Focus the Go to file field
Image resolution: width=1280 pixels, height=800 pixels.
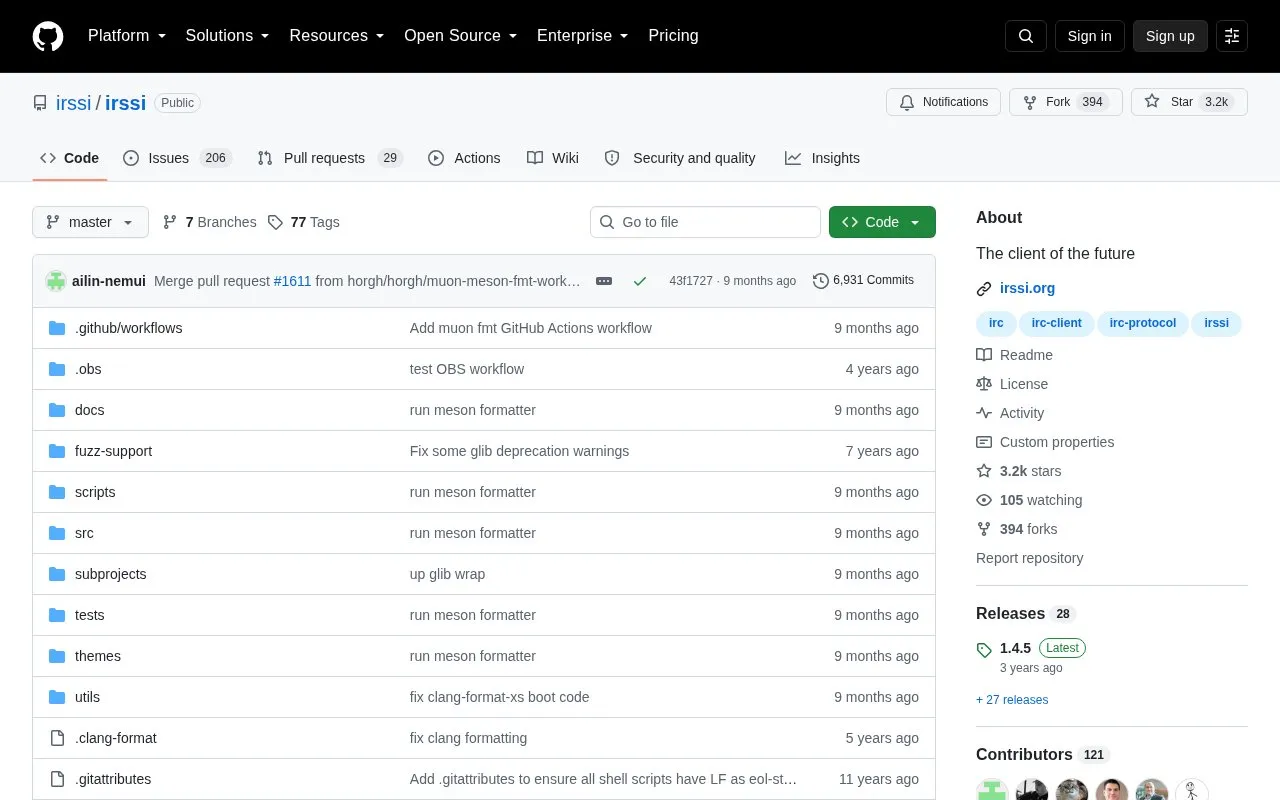(705, 222)
